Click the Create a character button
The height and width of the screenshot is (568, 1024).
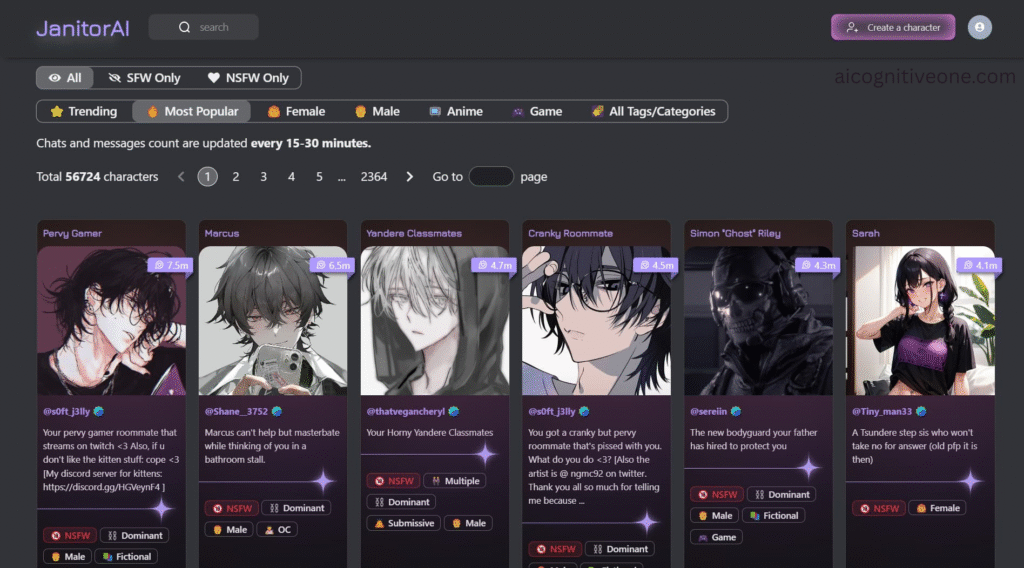(893, 27)
